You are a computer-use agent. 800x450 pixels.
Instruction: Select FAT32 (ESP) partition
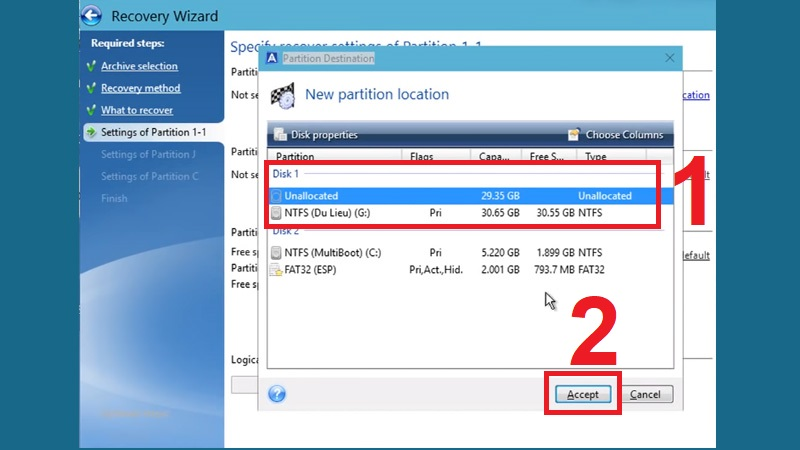[x=470, y=269]
